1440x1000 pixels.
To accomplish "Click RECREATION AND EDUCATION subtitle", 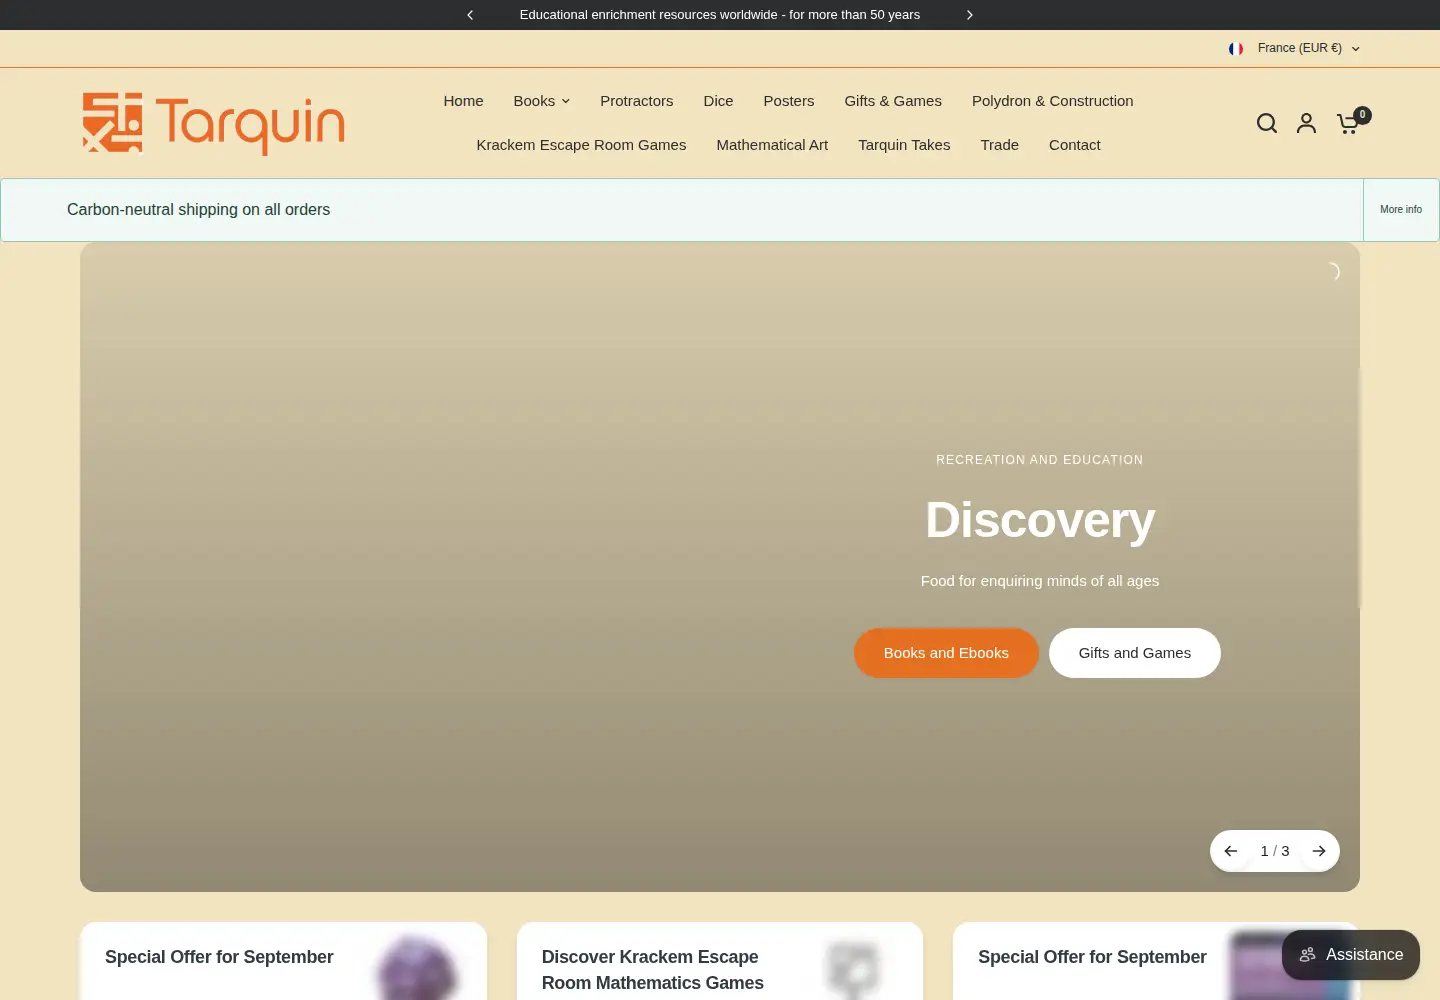I will [x=1040, y=460].
